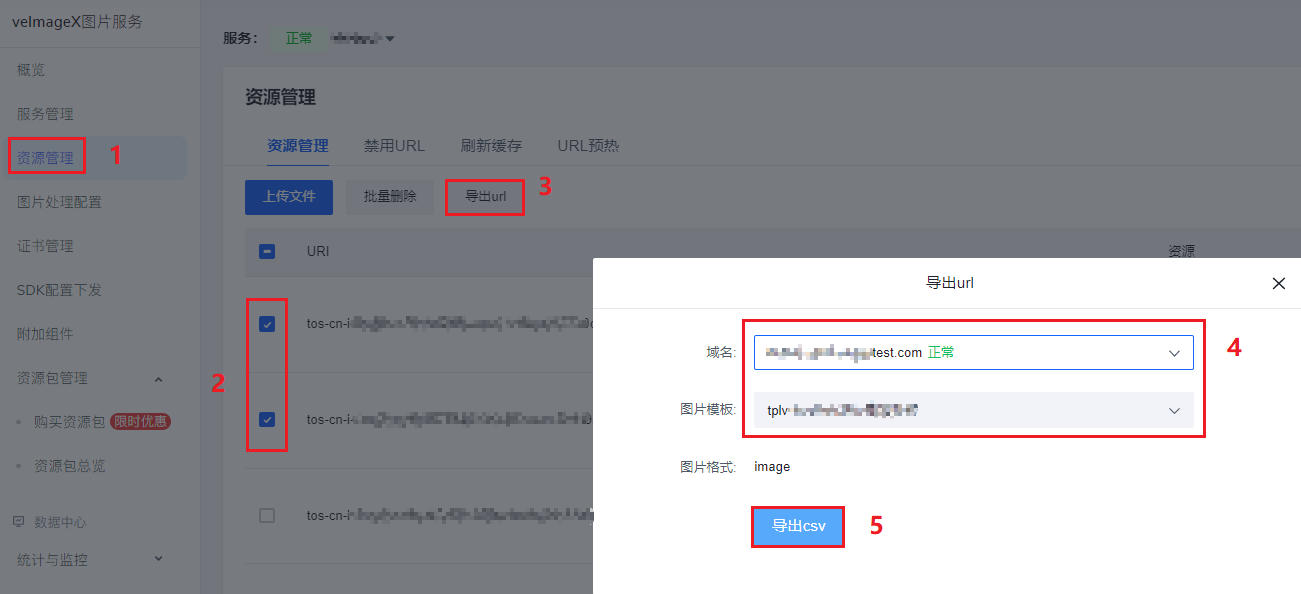Open 购买资源包 sidebar entry
Screen dimensions: 1301x594
[x=69, y=422]
